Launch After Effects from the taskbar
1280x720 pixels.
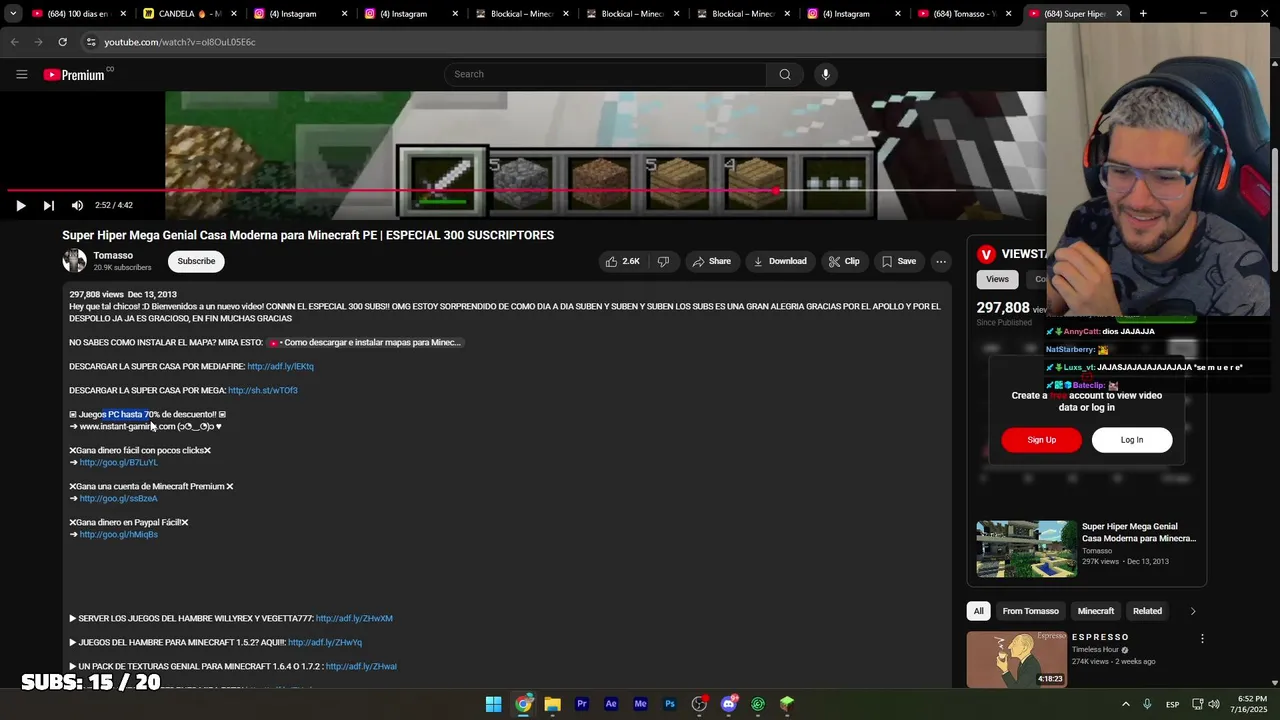[x=611, y=704]
